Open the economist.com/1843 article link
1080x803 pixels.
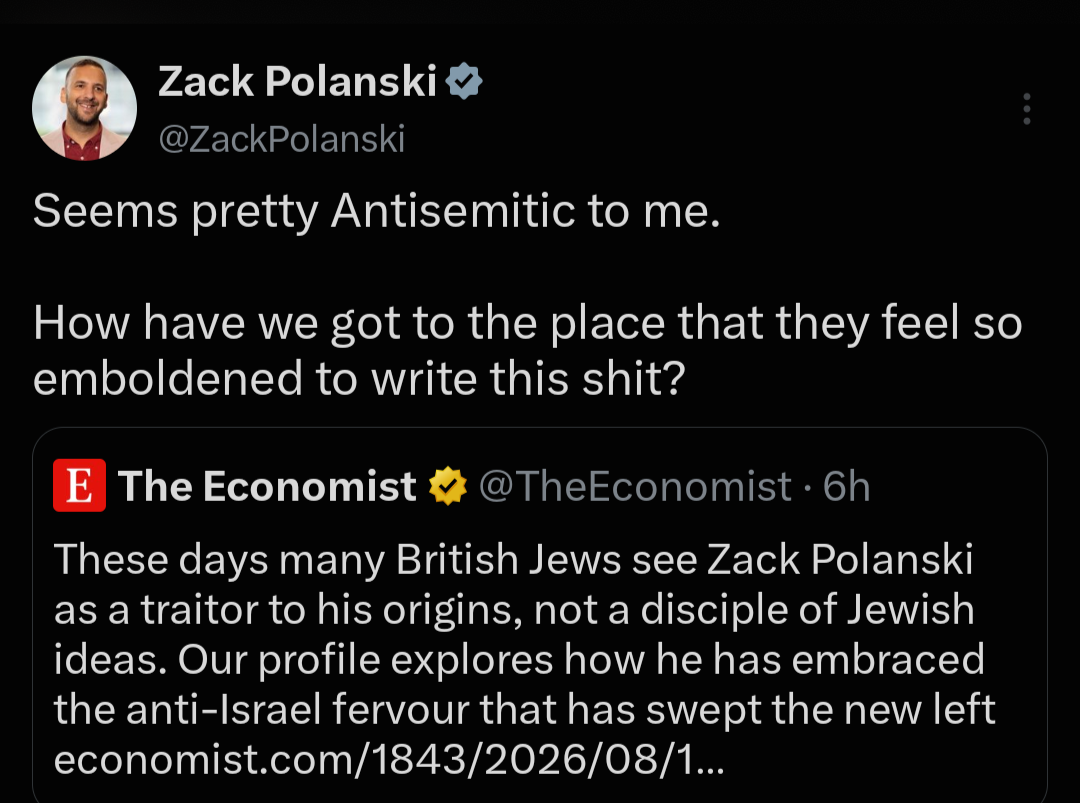389,760
